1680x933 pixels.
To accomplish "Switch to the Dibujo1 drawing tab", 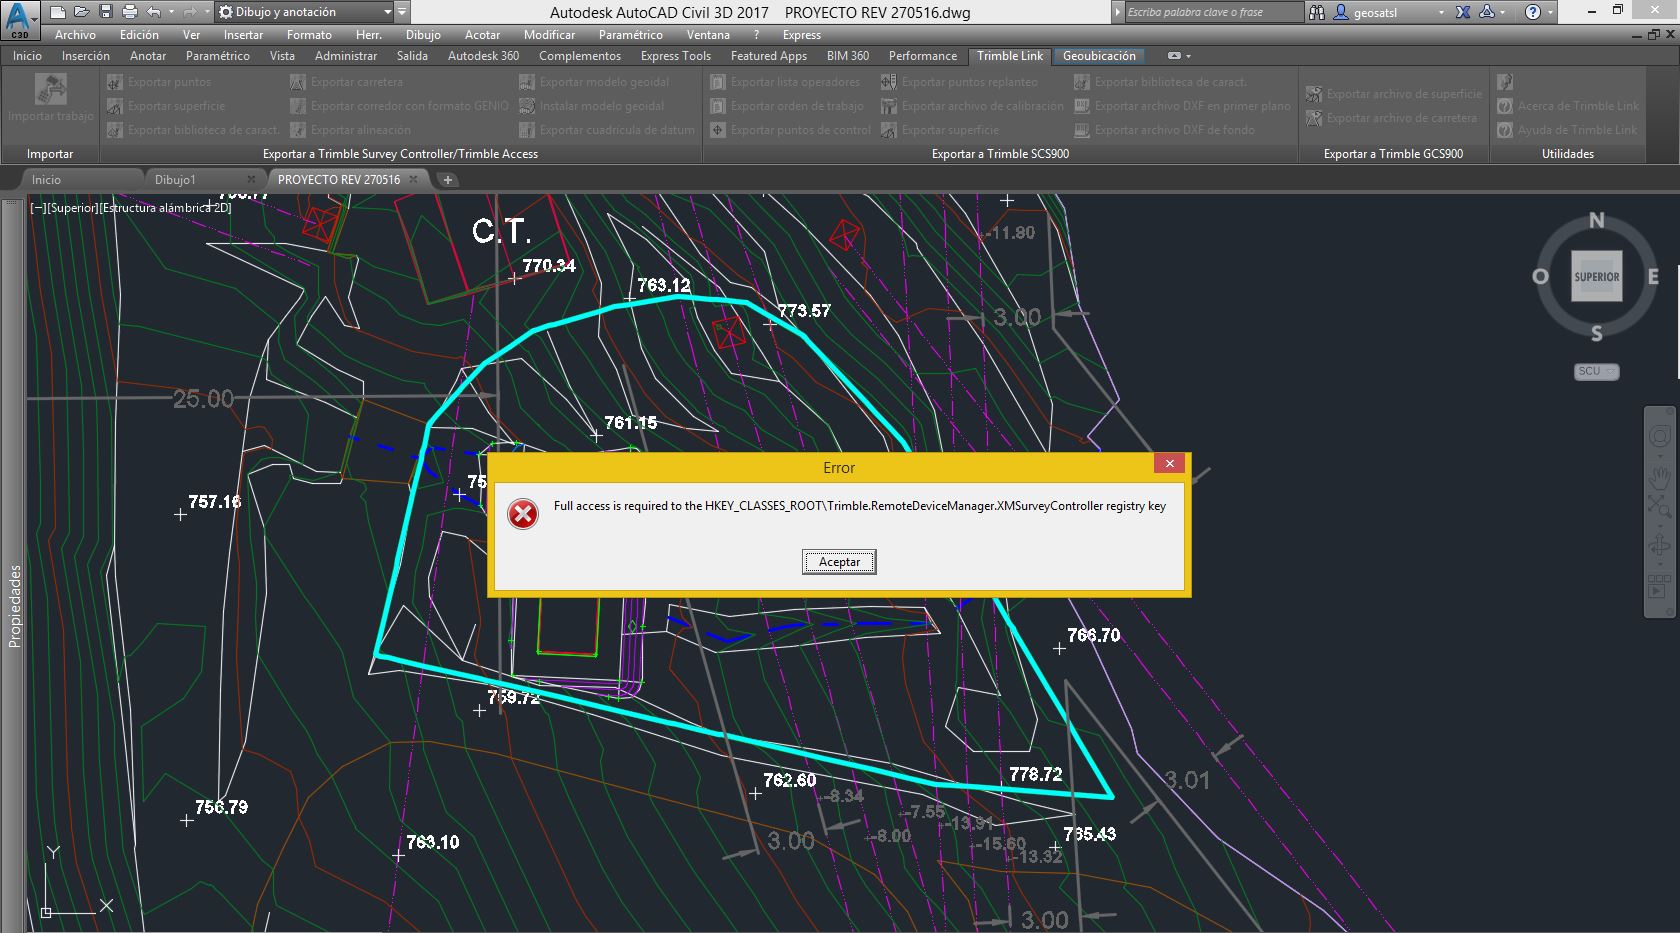I will pos(176,180).
